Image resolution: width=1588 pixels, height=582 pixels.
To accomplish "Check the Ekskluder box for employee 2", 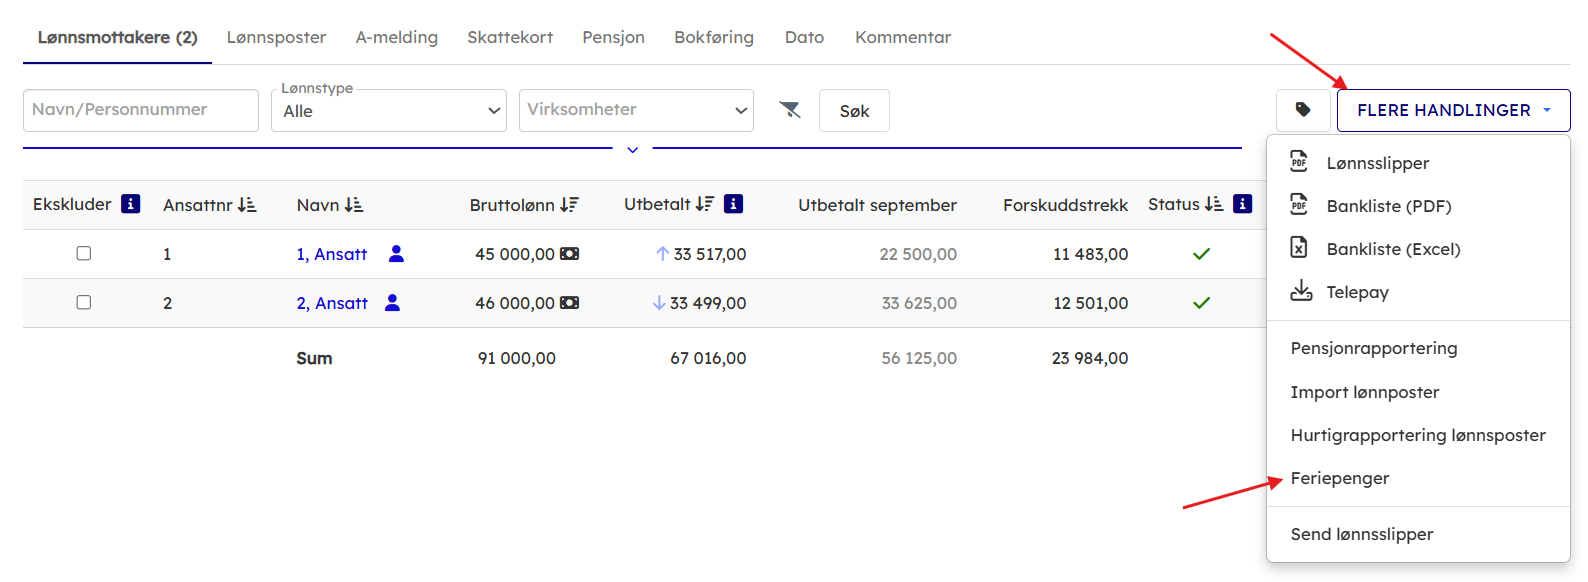I will pyautogui.click(x=84, y=303).
